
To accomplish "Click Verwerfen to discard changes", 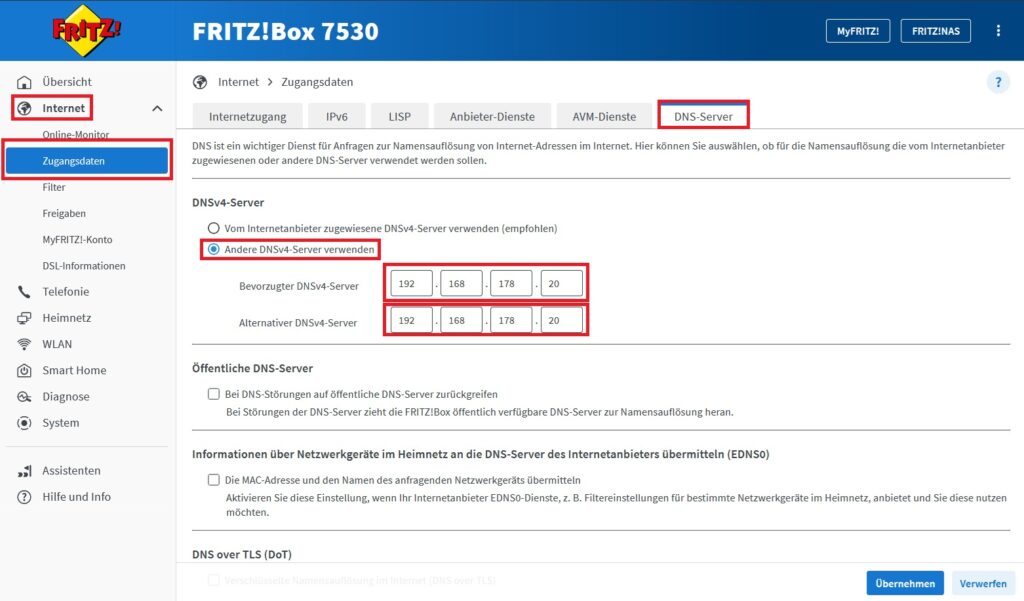I will (x=983, y=583).
